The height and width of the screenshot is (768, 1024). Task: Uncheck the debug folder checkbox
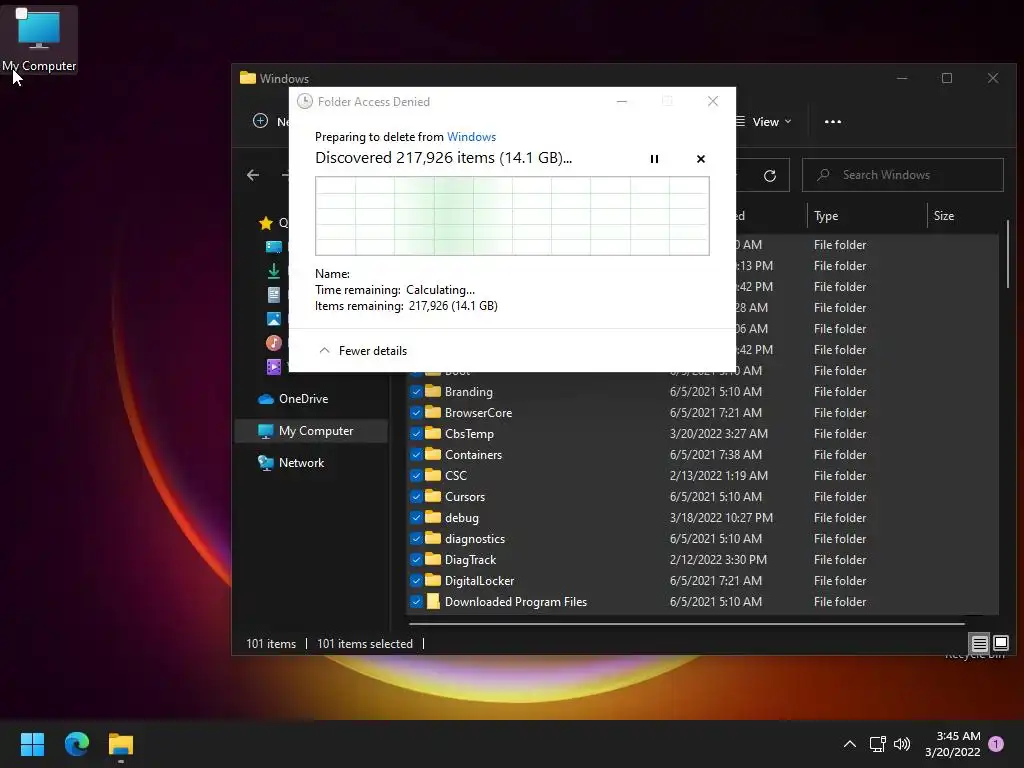(416, 518)
